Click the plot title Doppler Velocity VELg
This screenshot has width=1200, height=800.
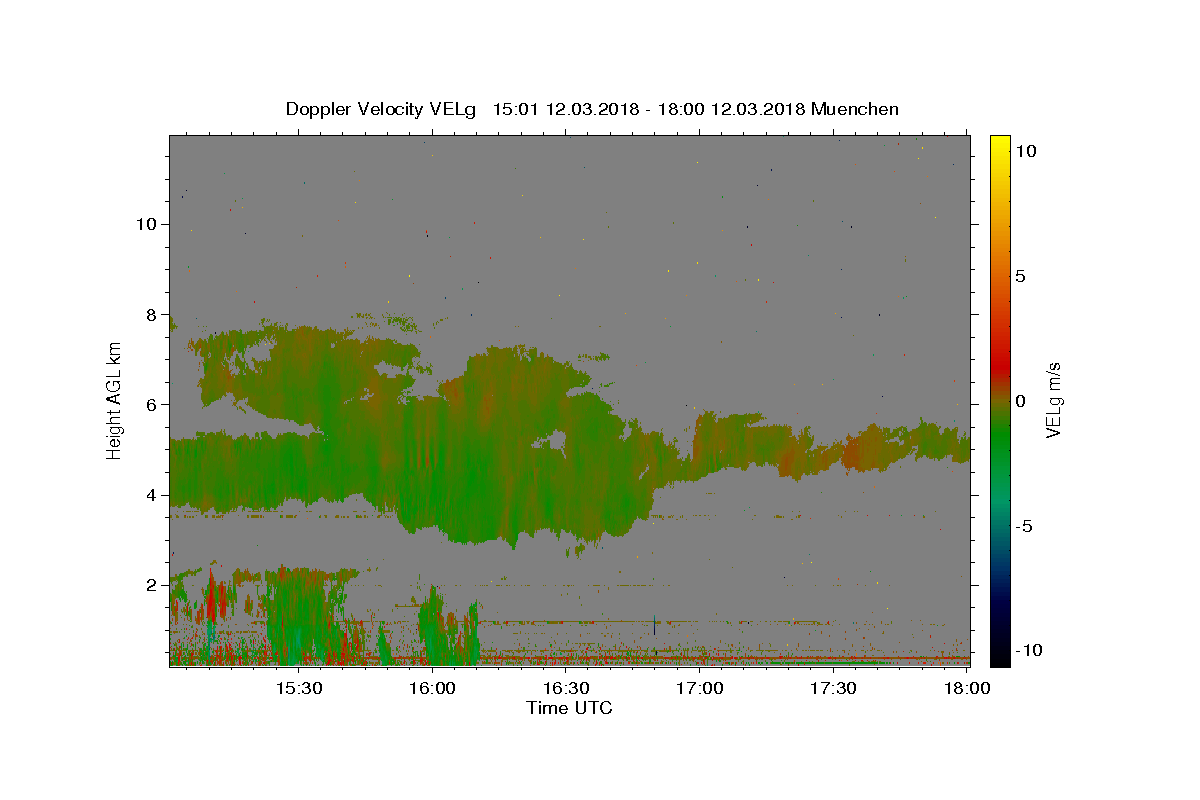click(x=382, y=109)
